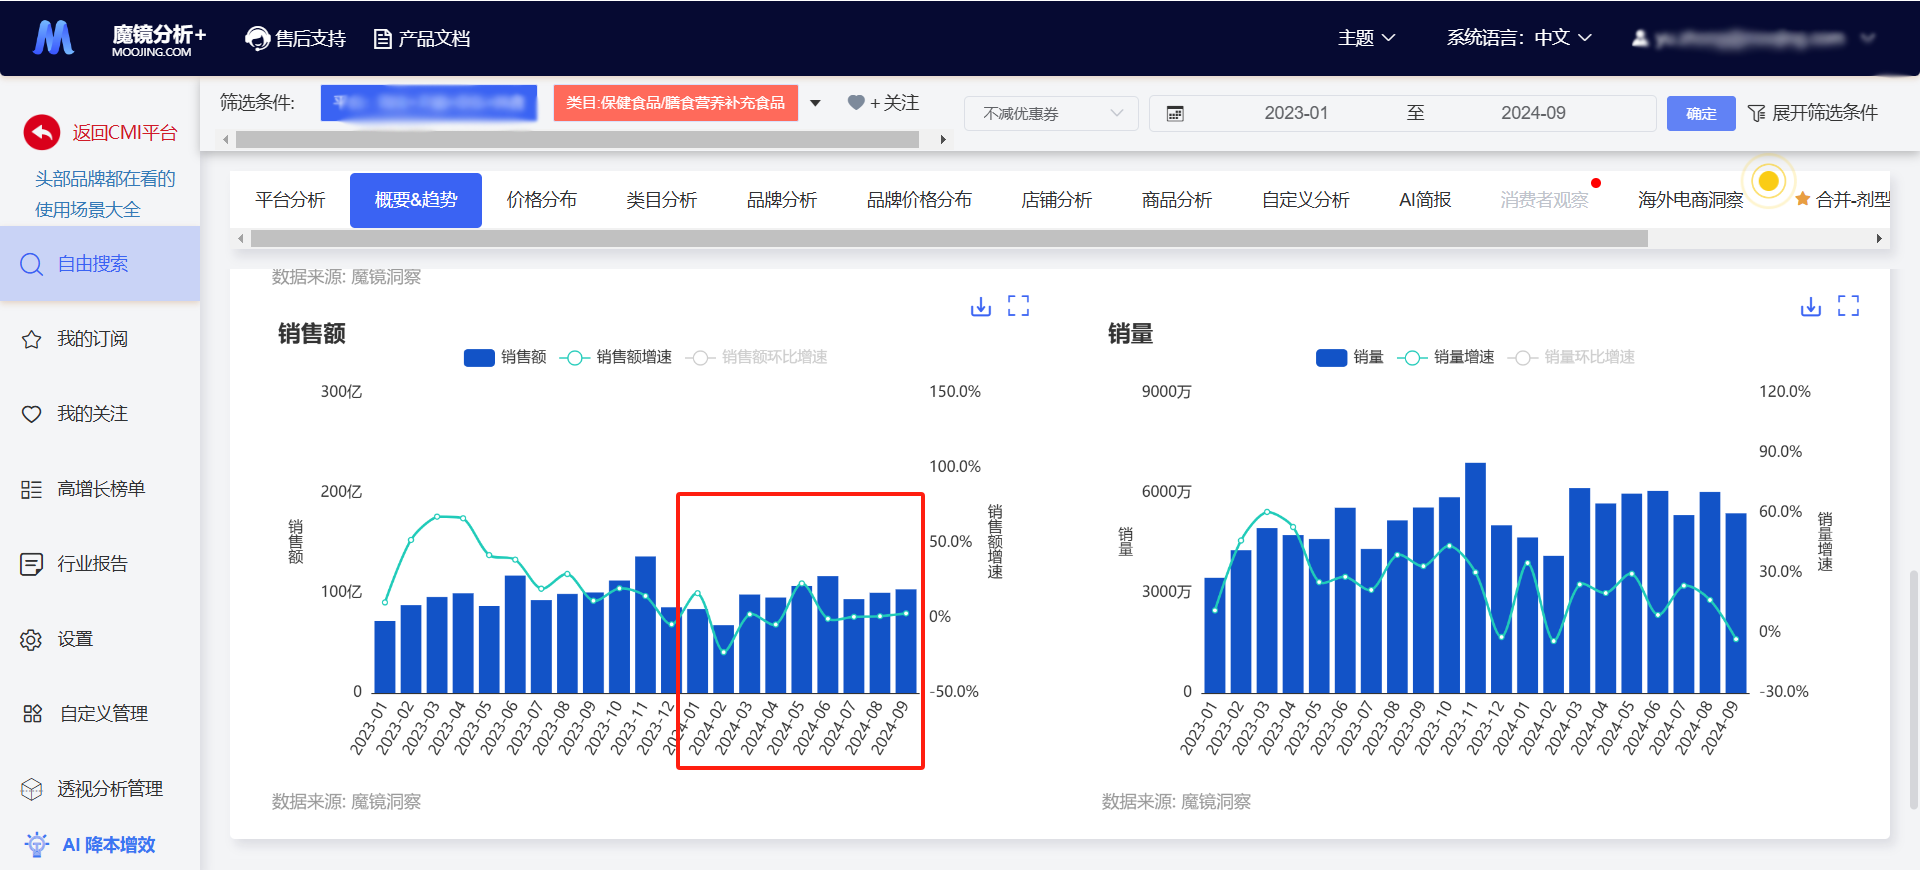This screenshot has width=1920, height=870.
Task: Open the 自定义分析 tab
Action: pyautogui.click(x=1306, y=200)
